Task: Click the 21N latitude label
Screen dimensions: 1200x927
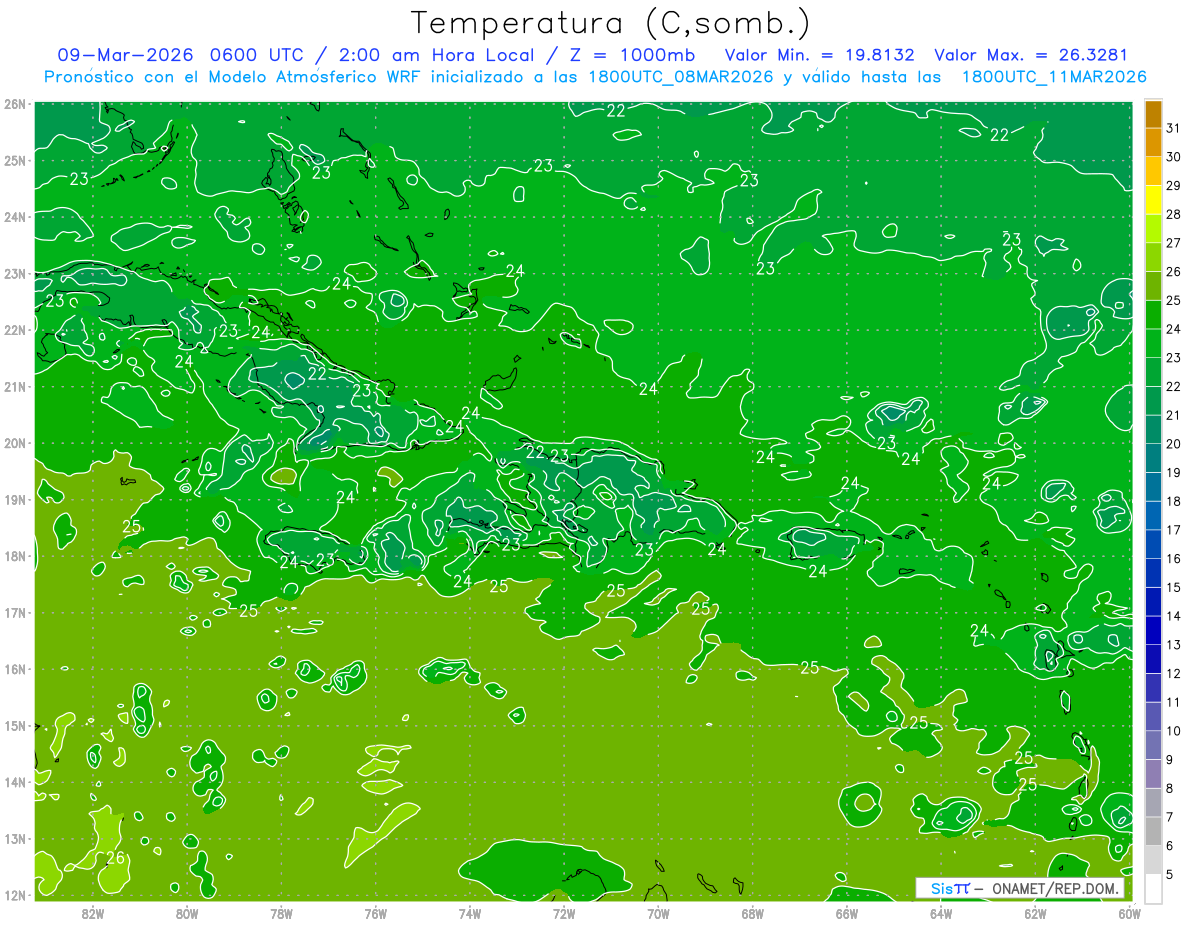Action: 15,387
